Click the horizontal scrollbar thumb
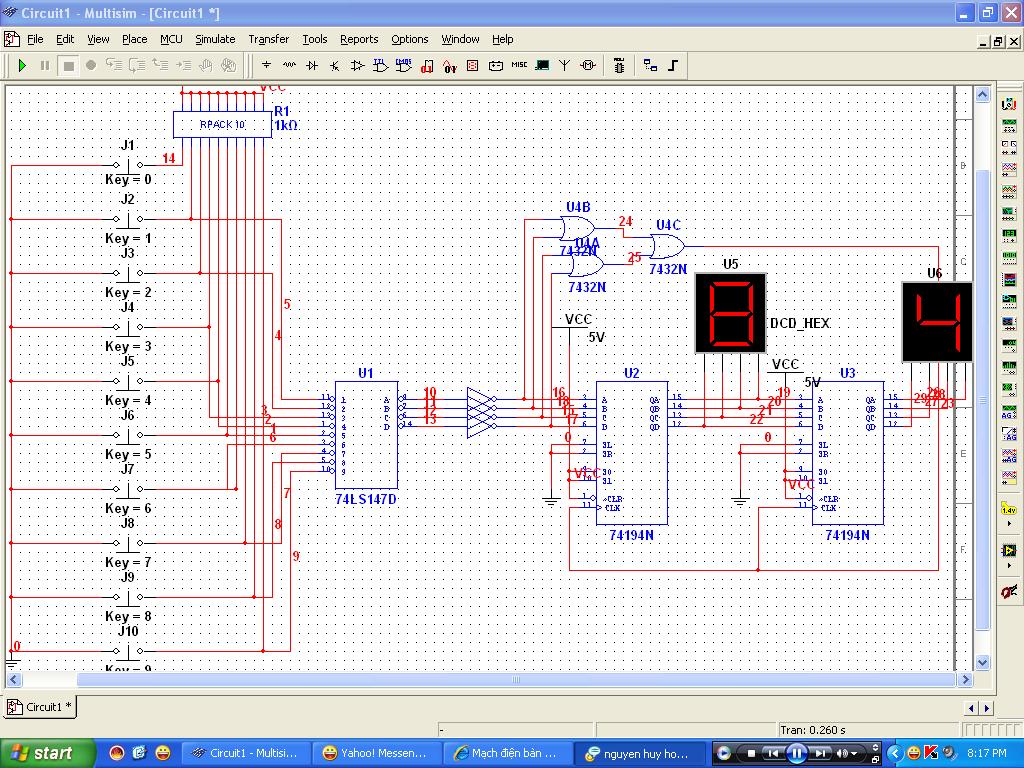The width and height of the screenshot is (1024, 768). (516, 680)
